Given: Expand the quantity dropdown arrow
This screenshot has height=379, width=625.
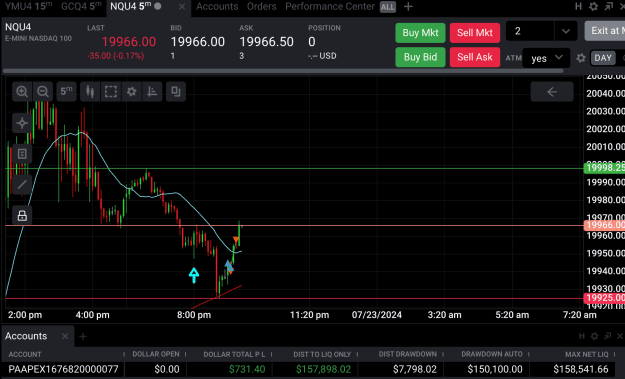Looking at the screenshot, I should click(x=565, y=31).
